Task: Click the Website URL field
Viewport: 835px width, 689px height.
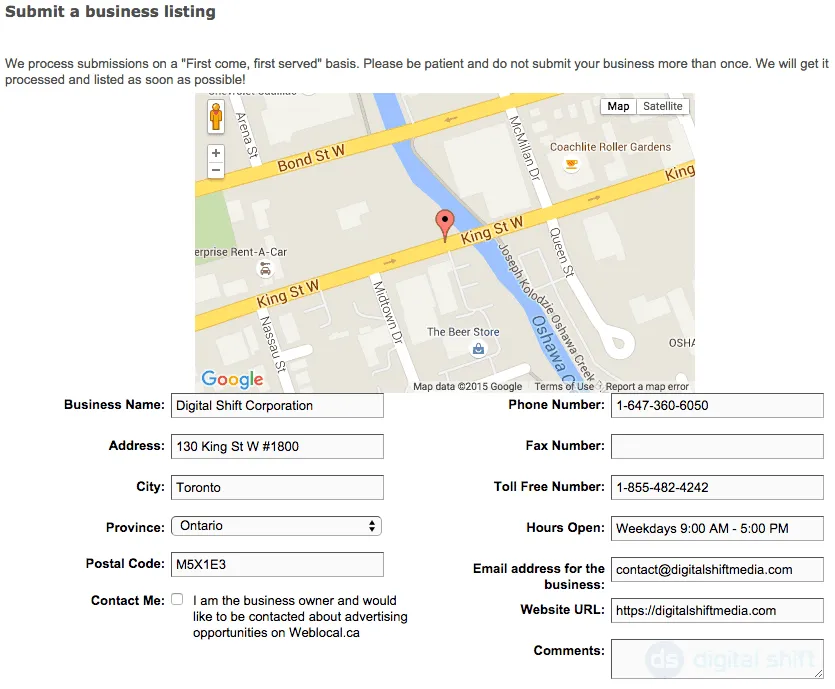Action: (717, 611)
